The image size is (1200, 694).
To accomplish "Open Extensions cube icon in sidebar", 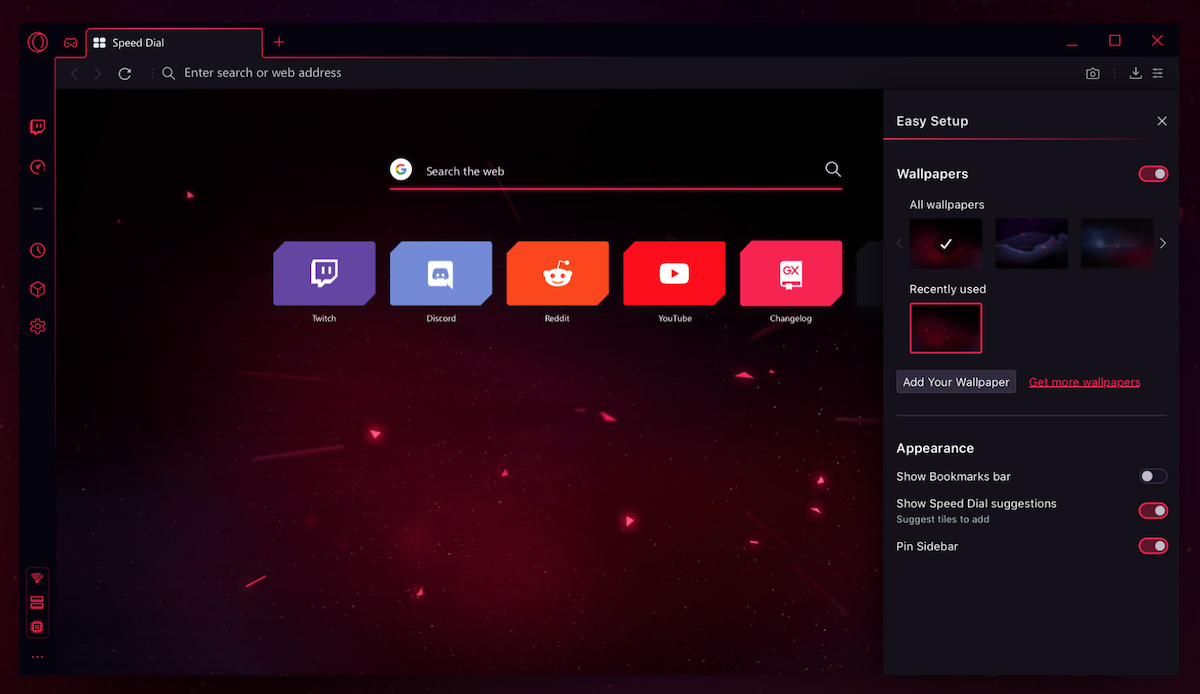I will click(37, 289).
